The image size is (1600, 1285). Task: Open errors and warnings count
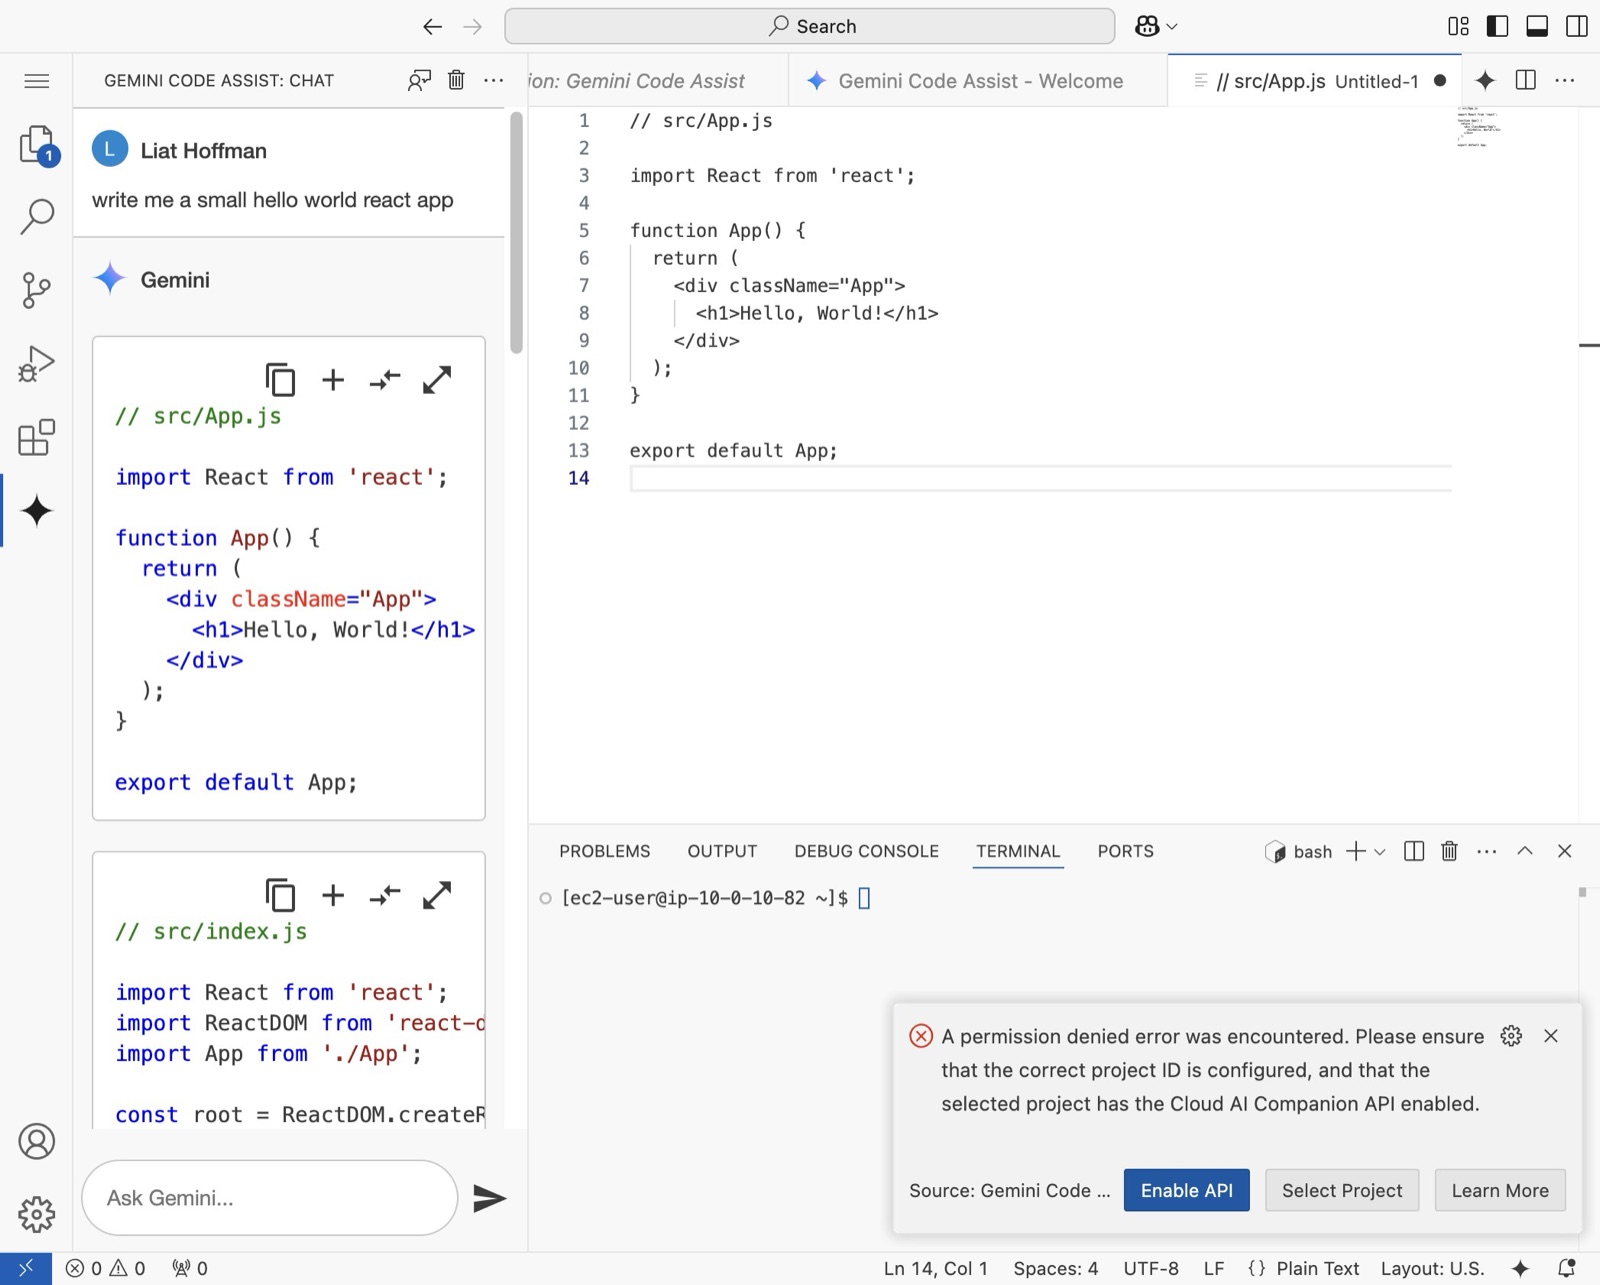105,1268
